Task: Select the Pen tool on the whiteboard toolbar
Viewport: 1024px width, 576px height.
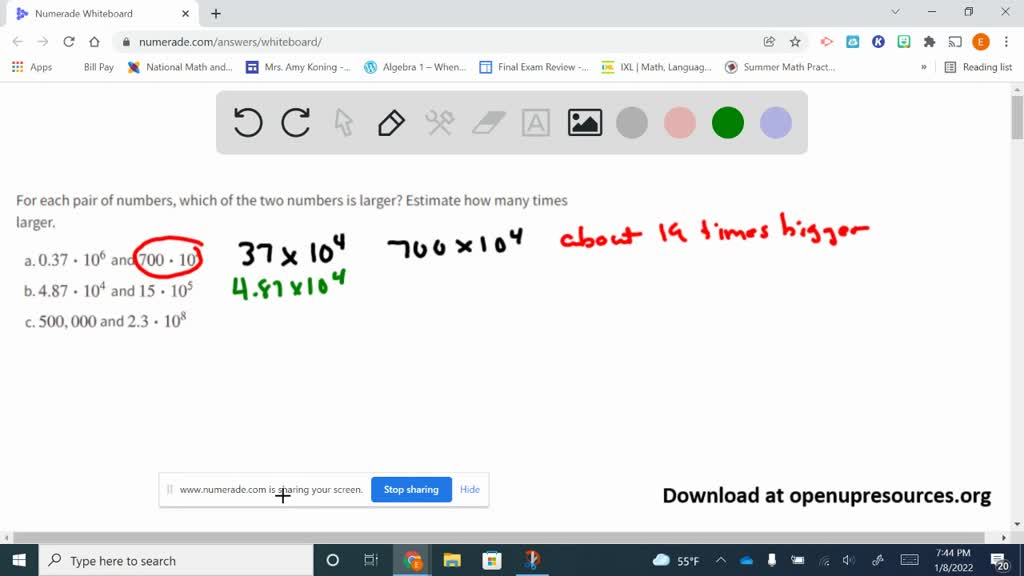Action: pos(390,122)
